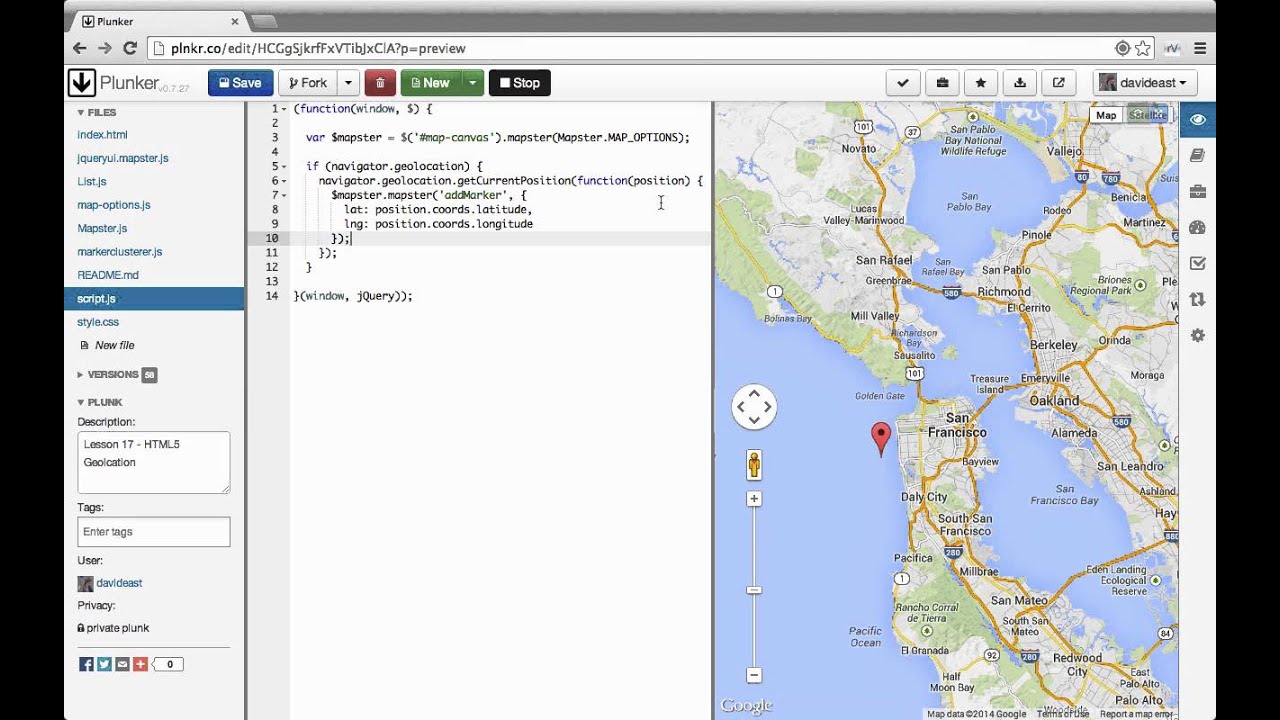Create a New plunk
This screenshot has width=1280, height=720.
[x=430, y=83]
